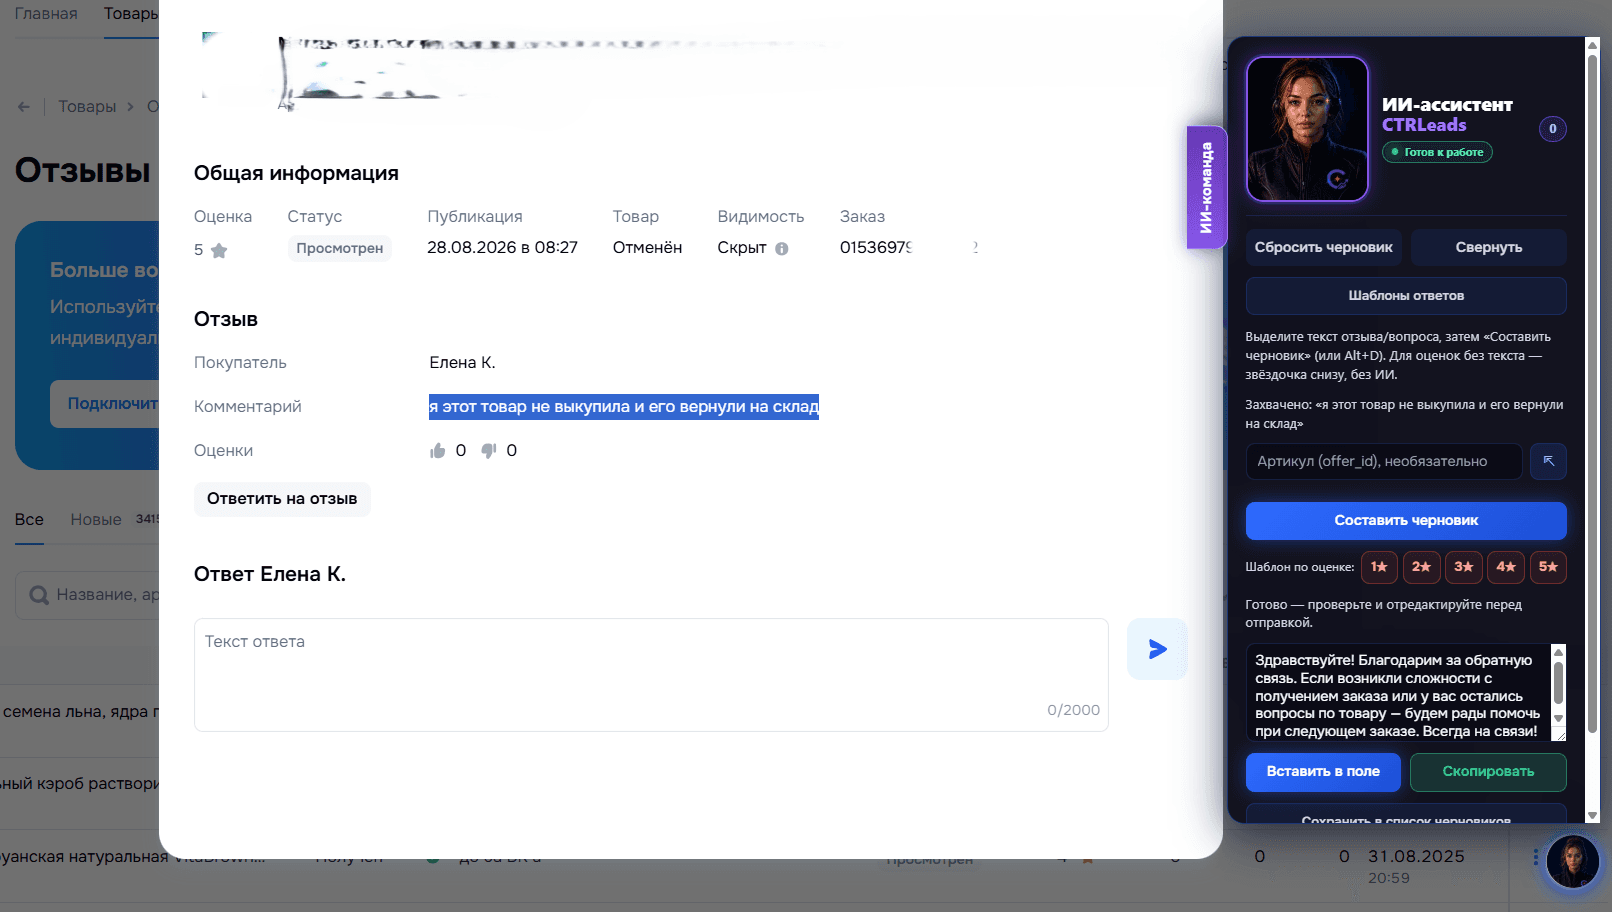Click the highlighted review comment text
Screen dimensions: 1612x912
[x=624, y=407]
